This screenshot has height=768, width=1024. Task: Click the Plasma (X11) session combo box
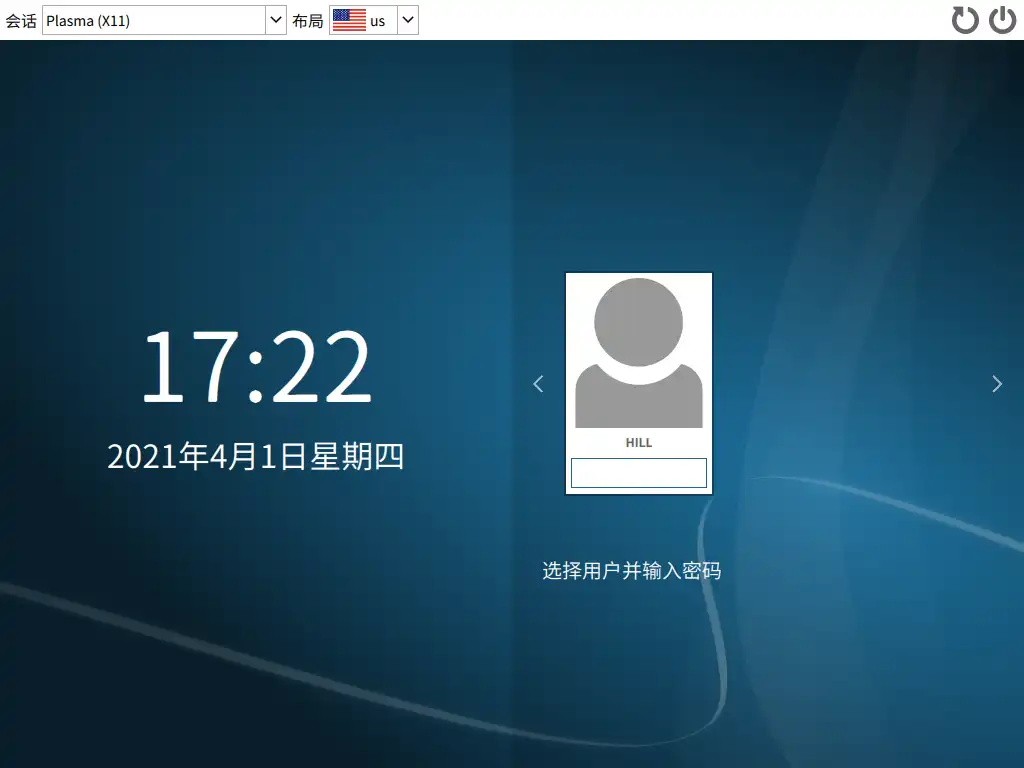click(x=153, y=21)
